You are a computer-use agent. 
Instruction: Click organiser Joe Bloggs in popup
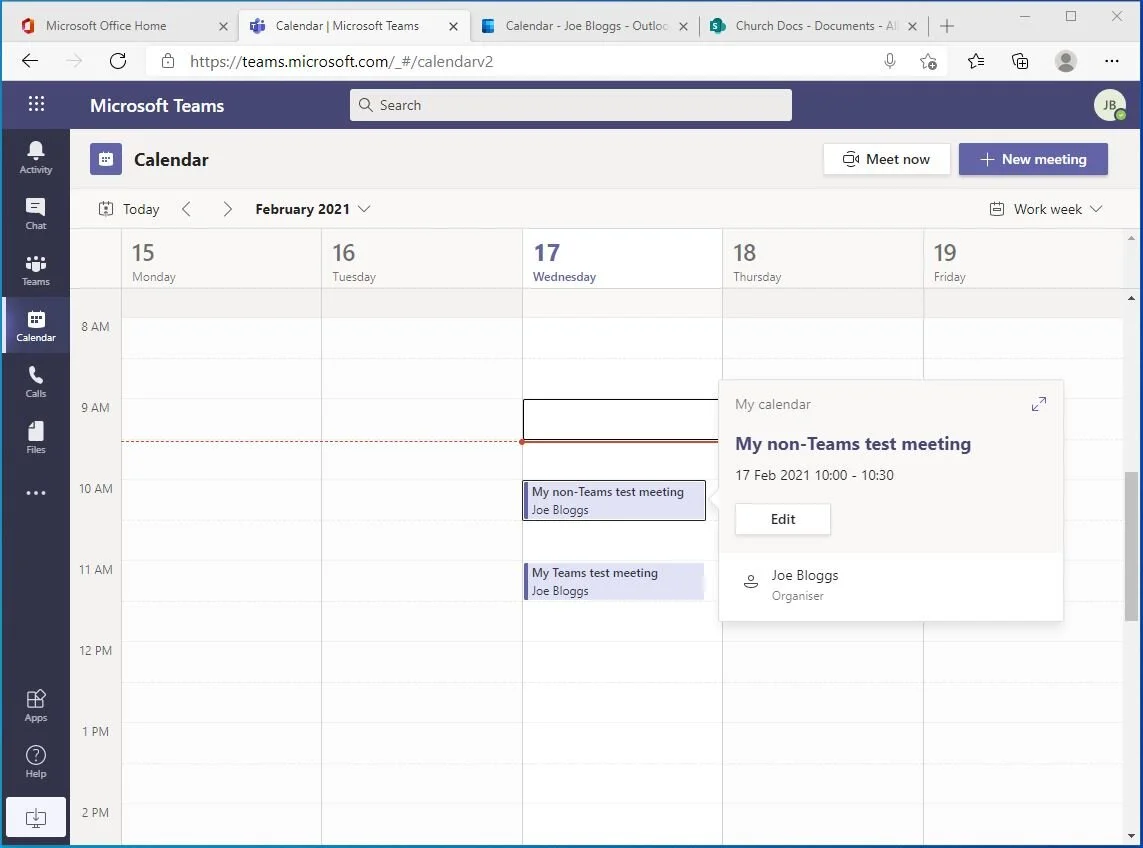pyautogui.click(x=804, y=575)
